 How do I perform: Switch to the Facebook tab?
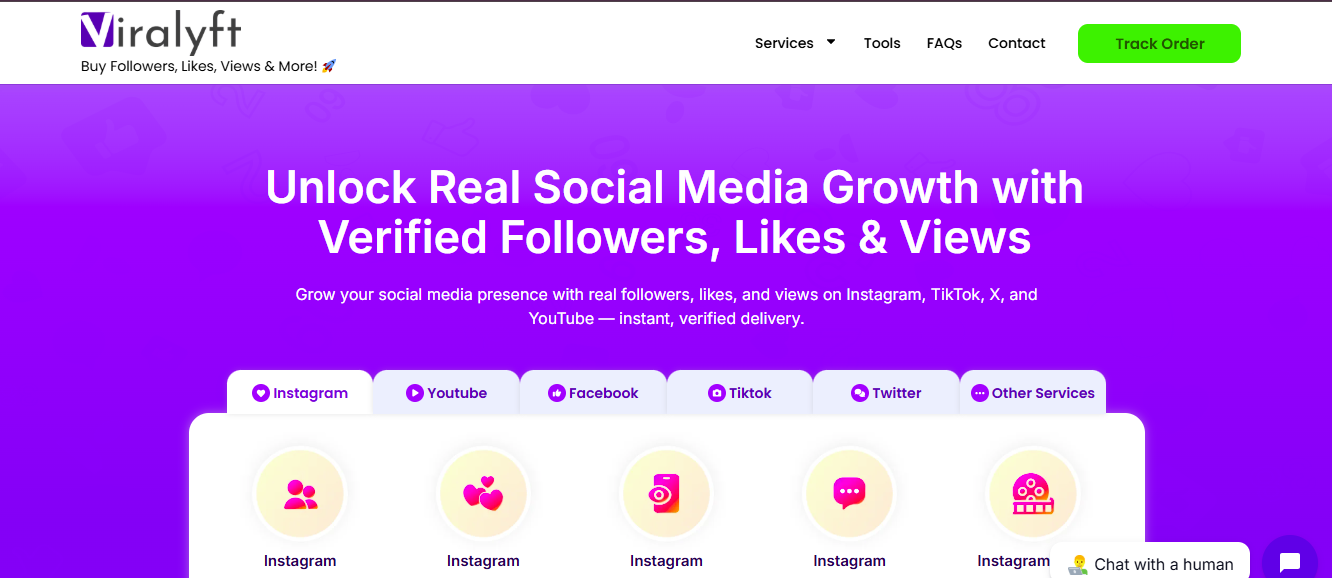tap(593, 393)
